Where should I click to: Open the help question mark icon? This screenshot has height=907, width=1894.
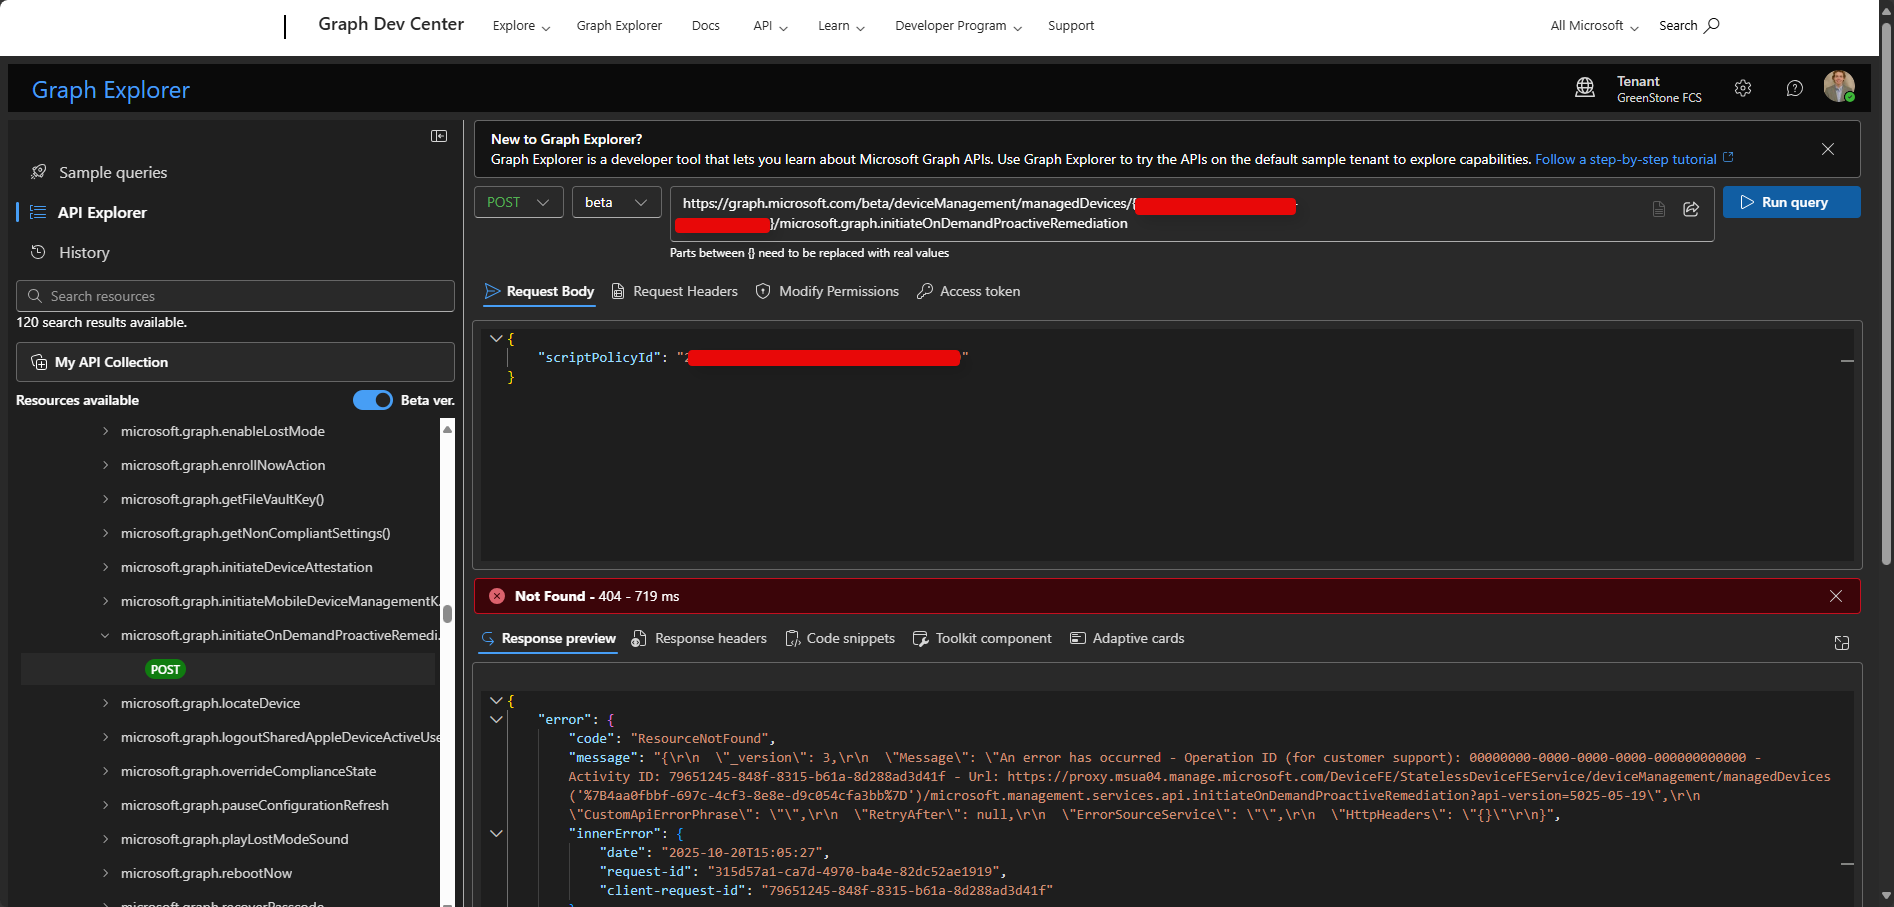1795,88
